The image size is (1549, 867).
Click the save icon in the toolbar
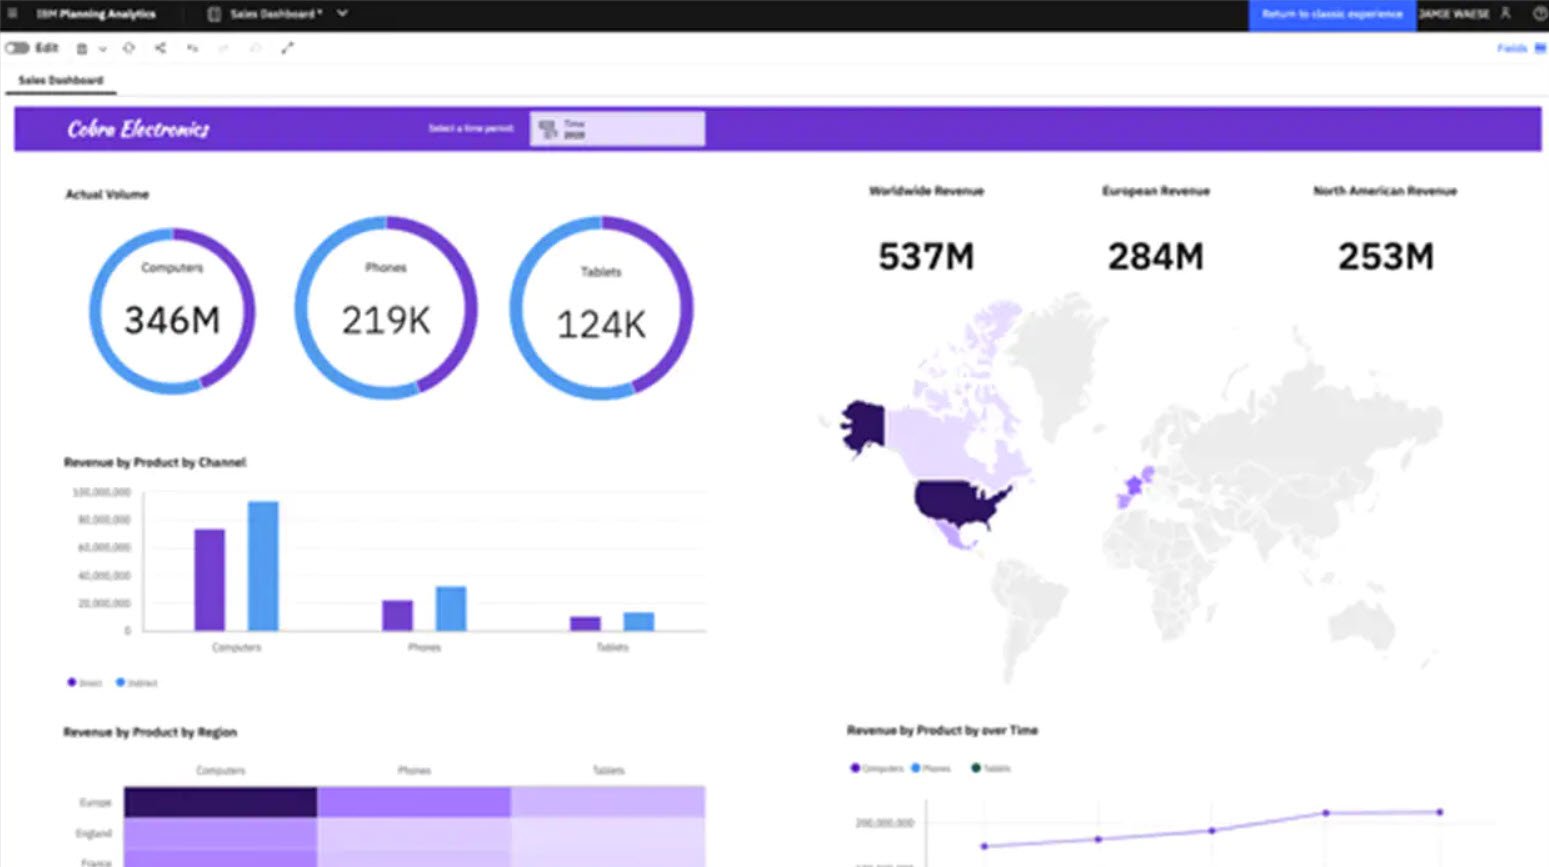tap(82, 48)
